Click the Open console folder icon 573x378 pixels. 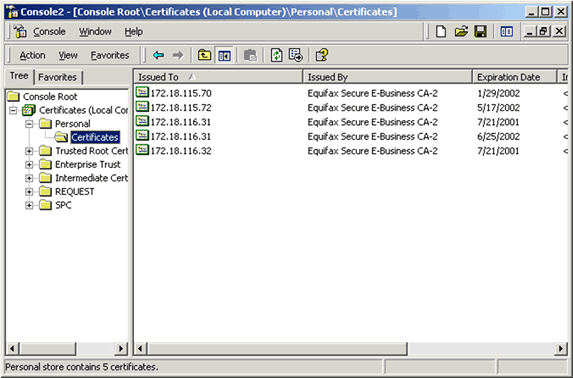pyautogui.click(x=461, y=31)
